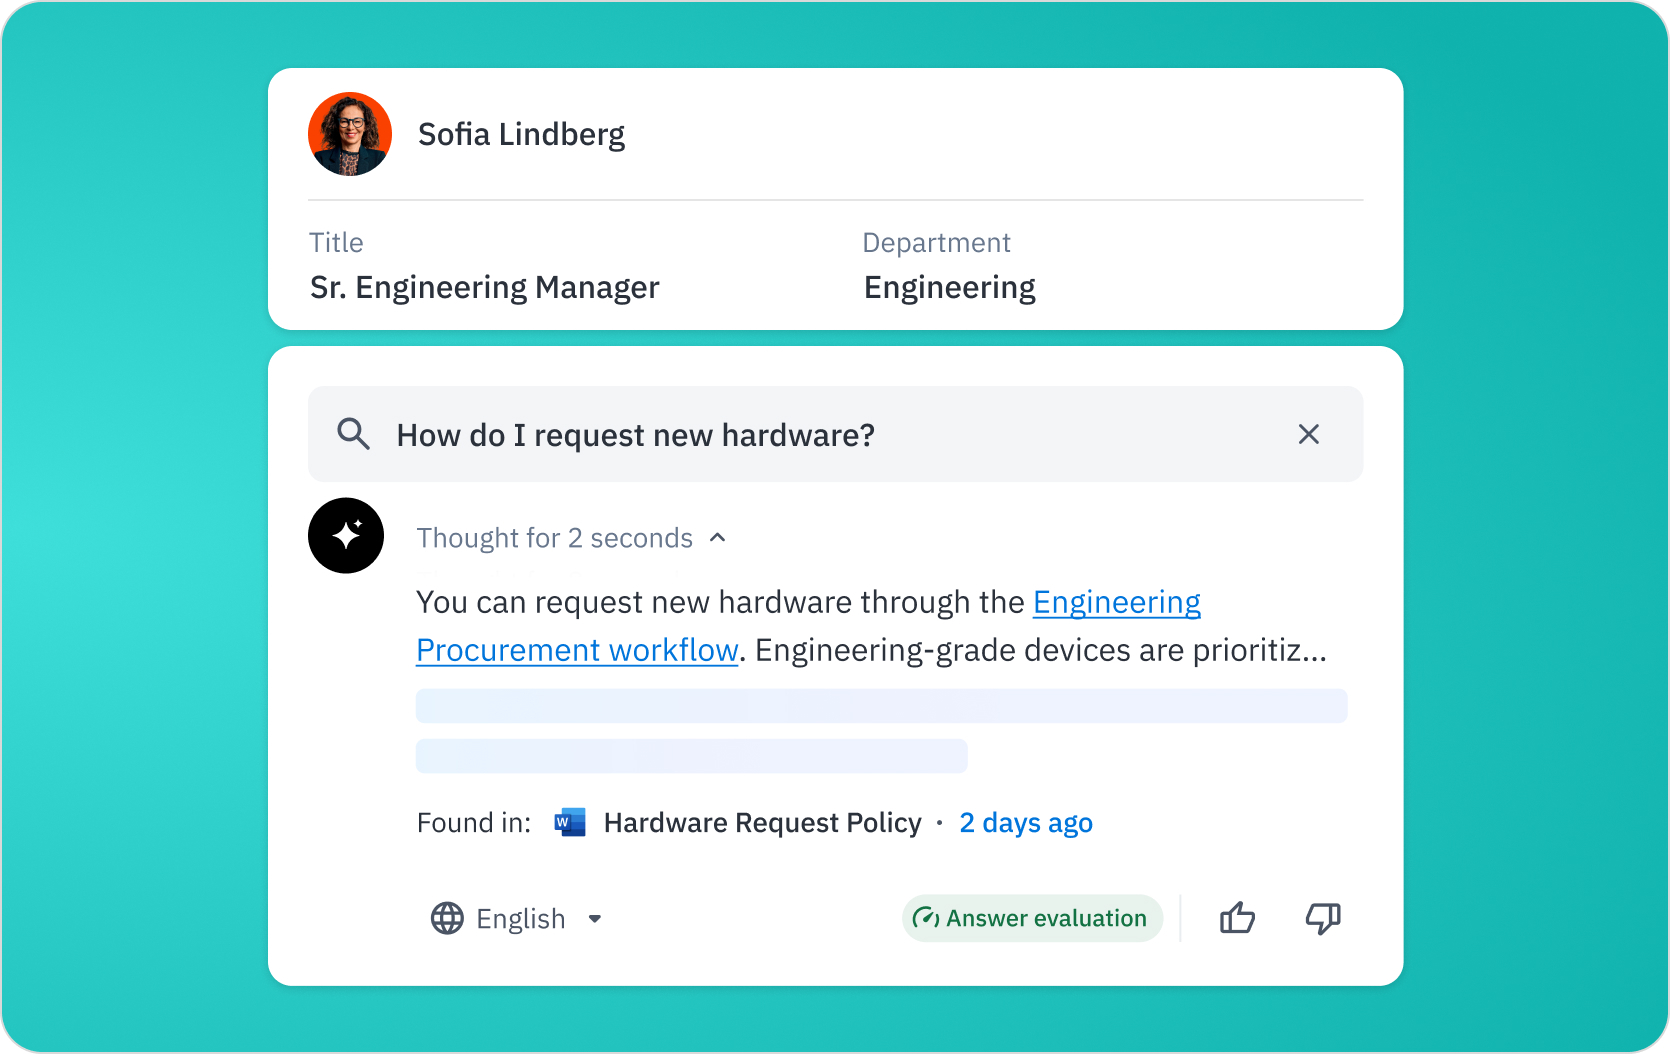Toggle negative feedback on the answer
Image resolution: width=1670 pixels, height=1054 pixels.
pos(1322,918)
